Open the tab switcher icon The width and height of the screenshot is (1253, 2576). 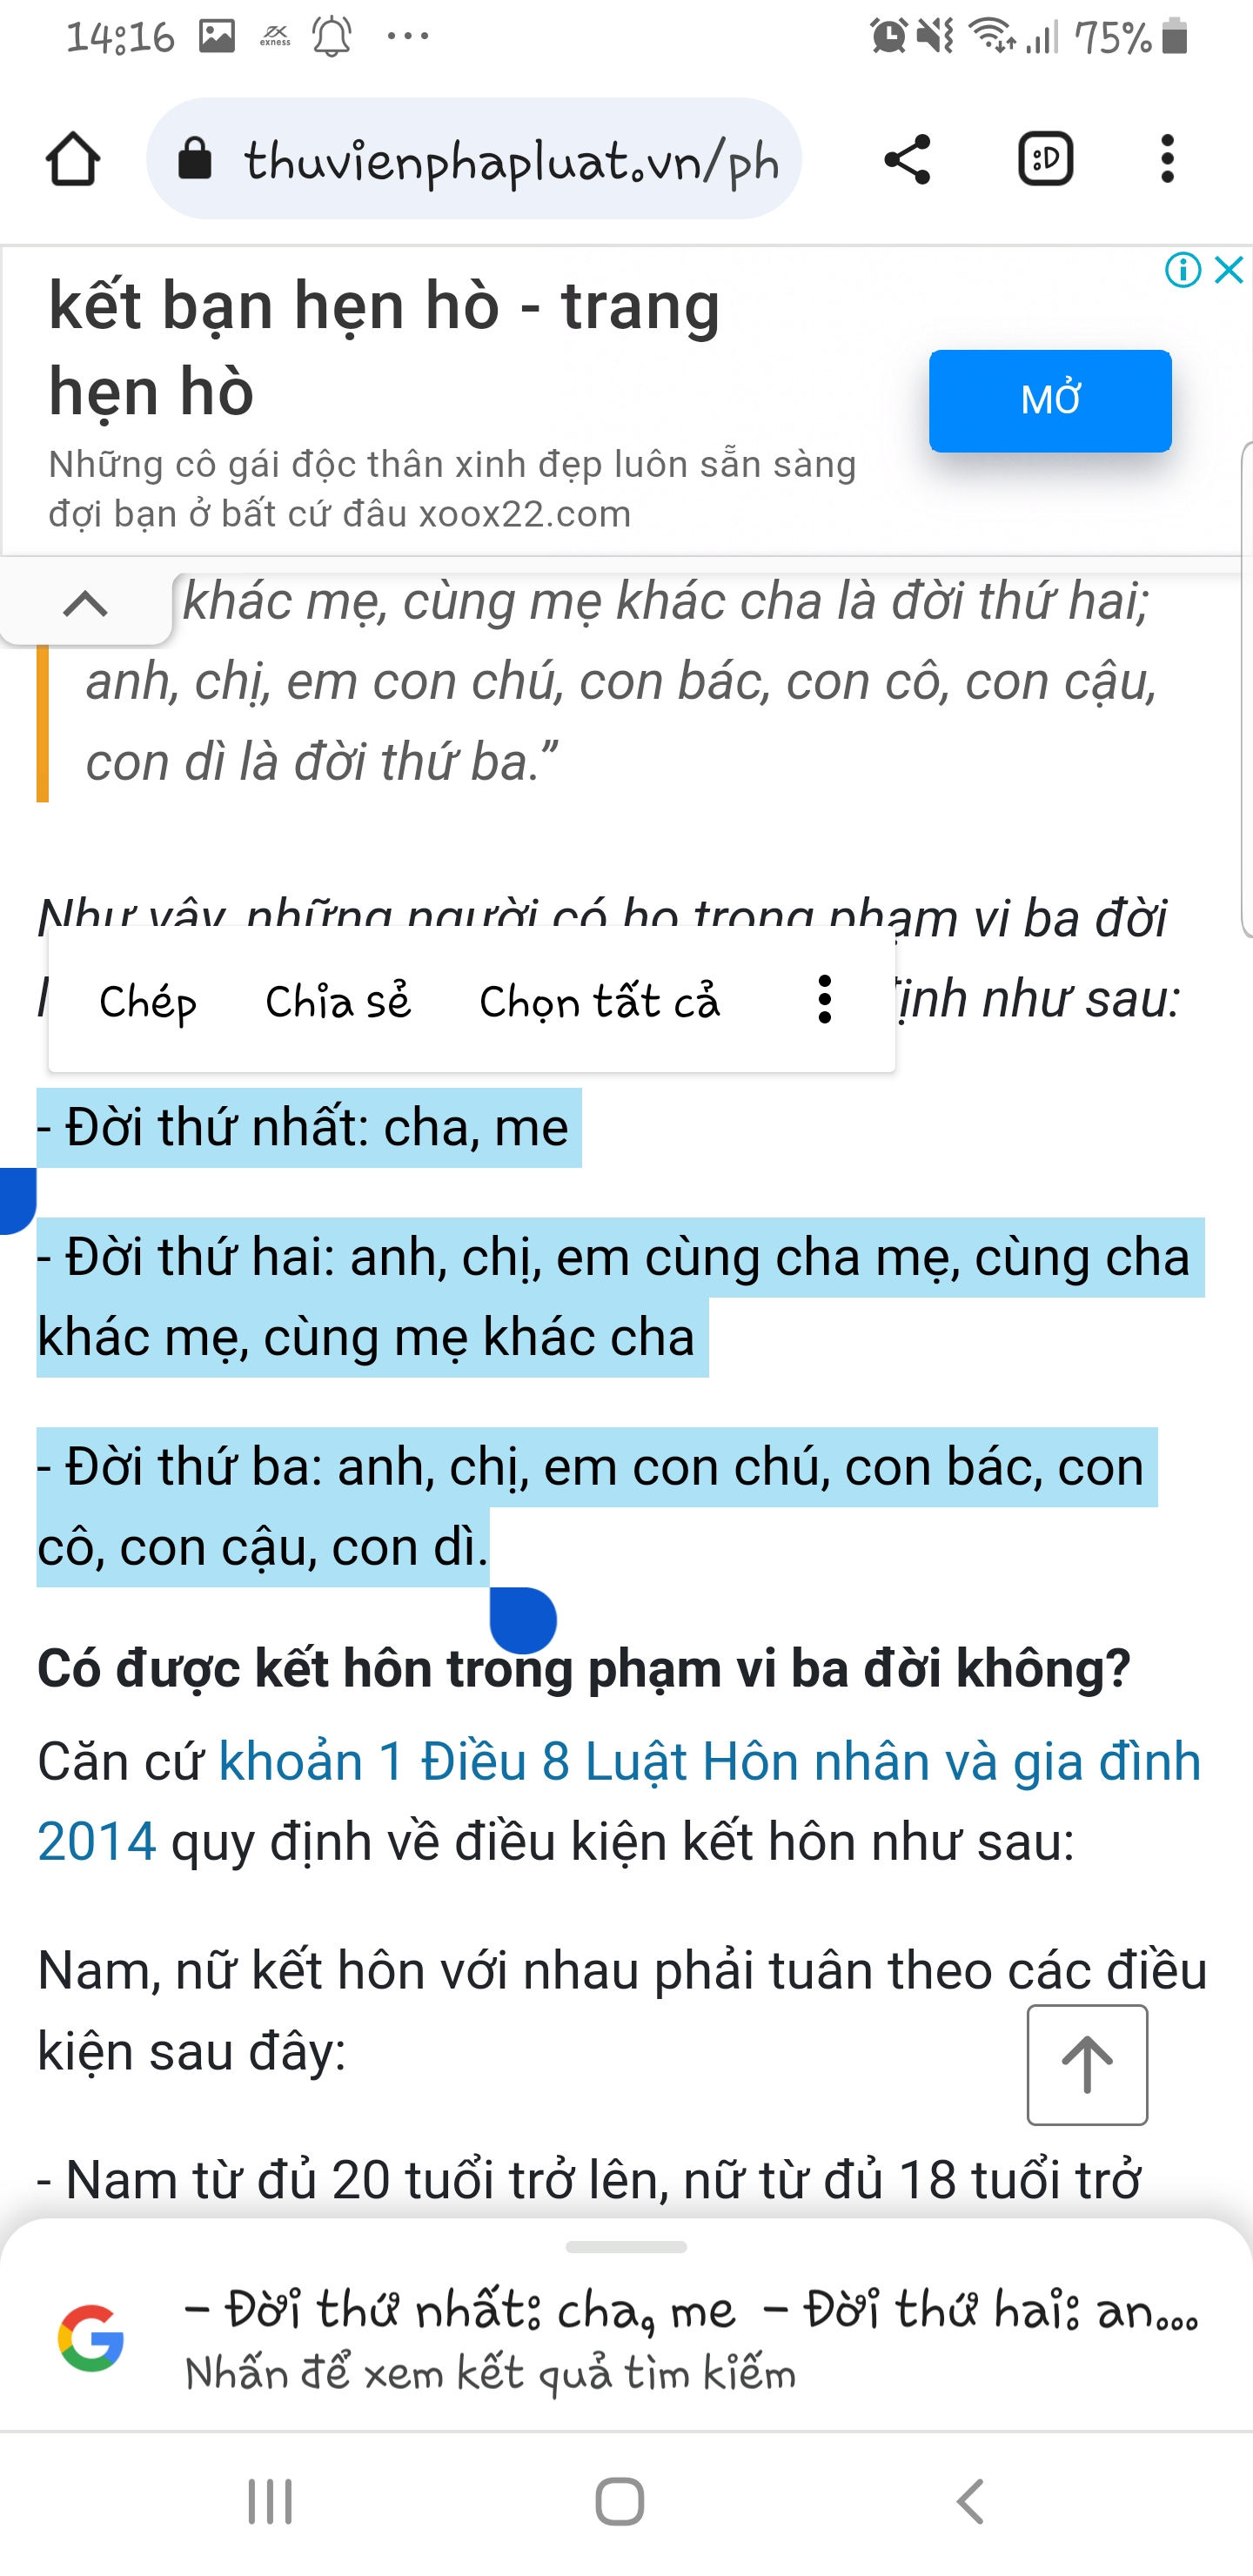click(1046, 159)
